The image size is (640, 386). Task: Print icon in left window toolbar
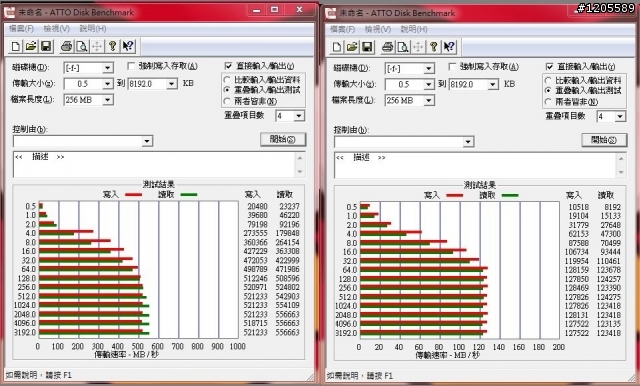67,46
